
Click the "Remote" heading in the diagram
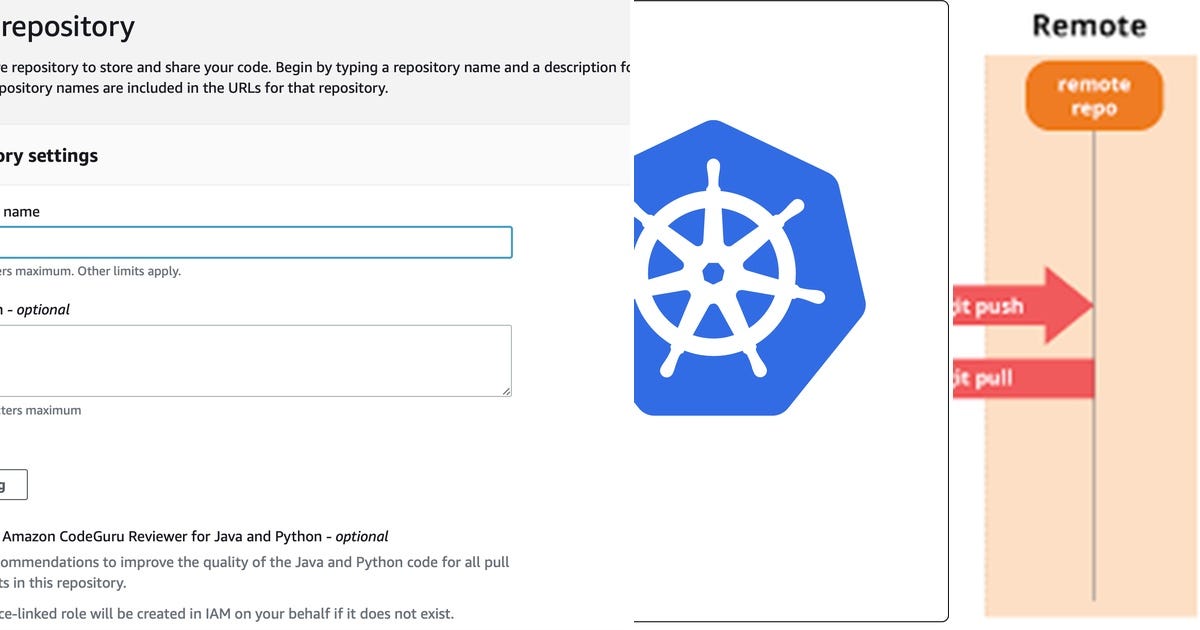pyautogui.click(x=1088, y=25)
